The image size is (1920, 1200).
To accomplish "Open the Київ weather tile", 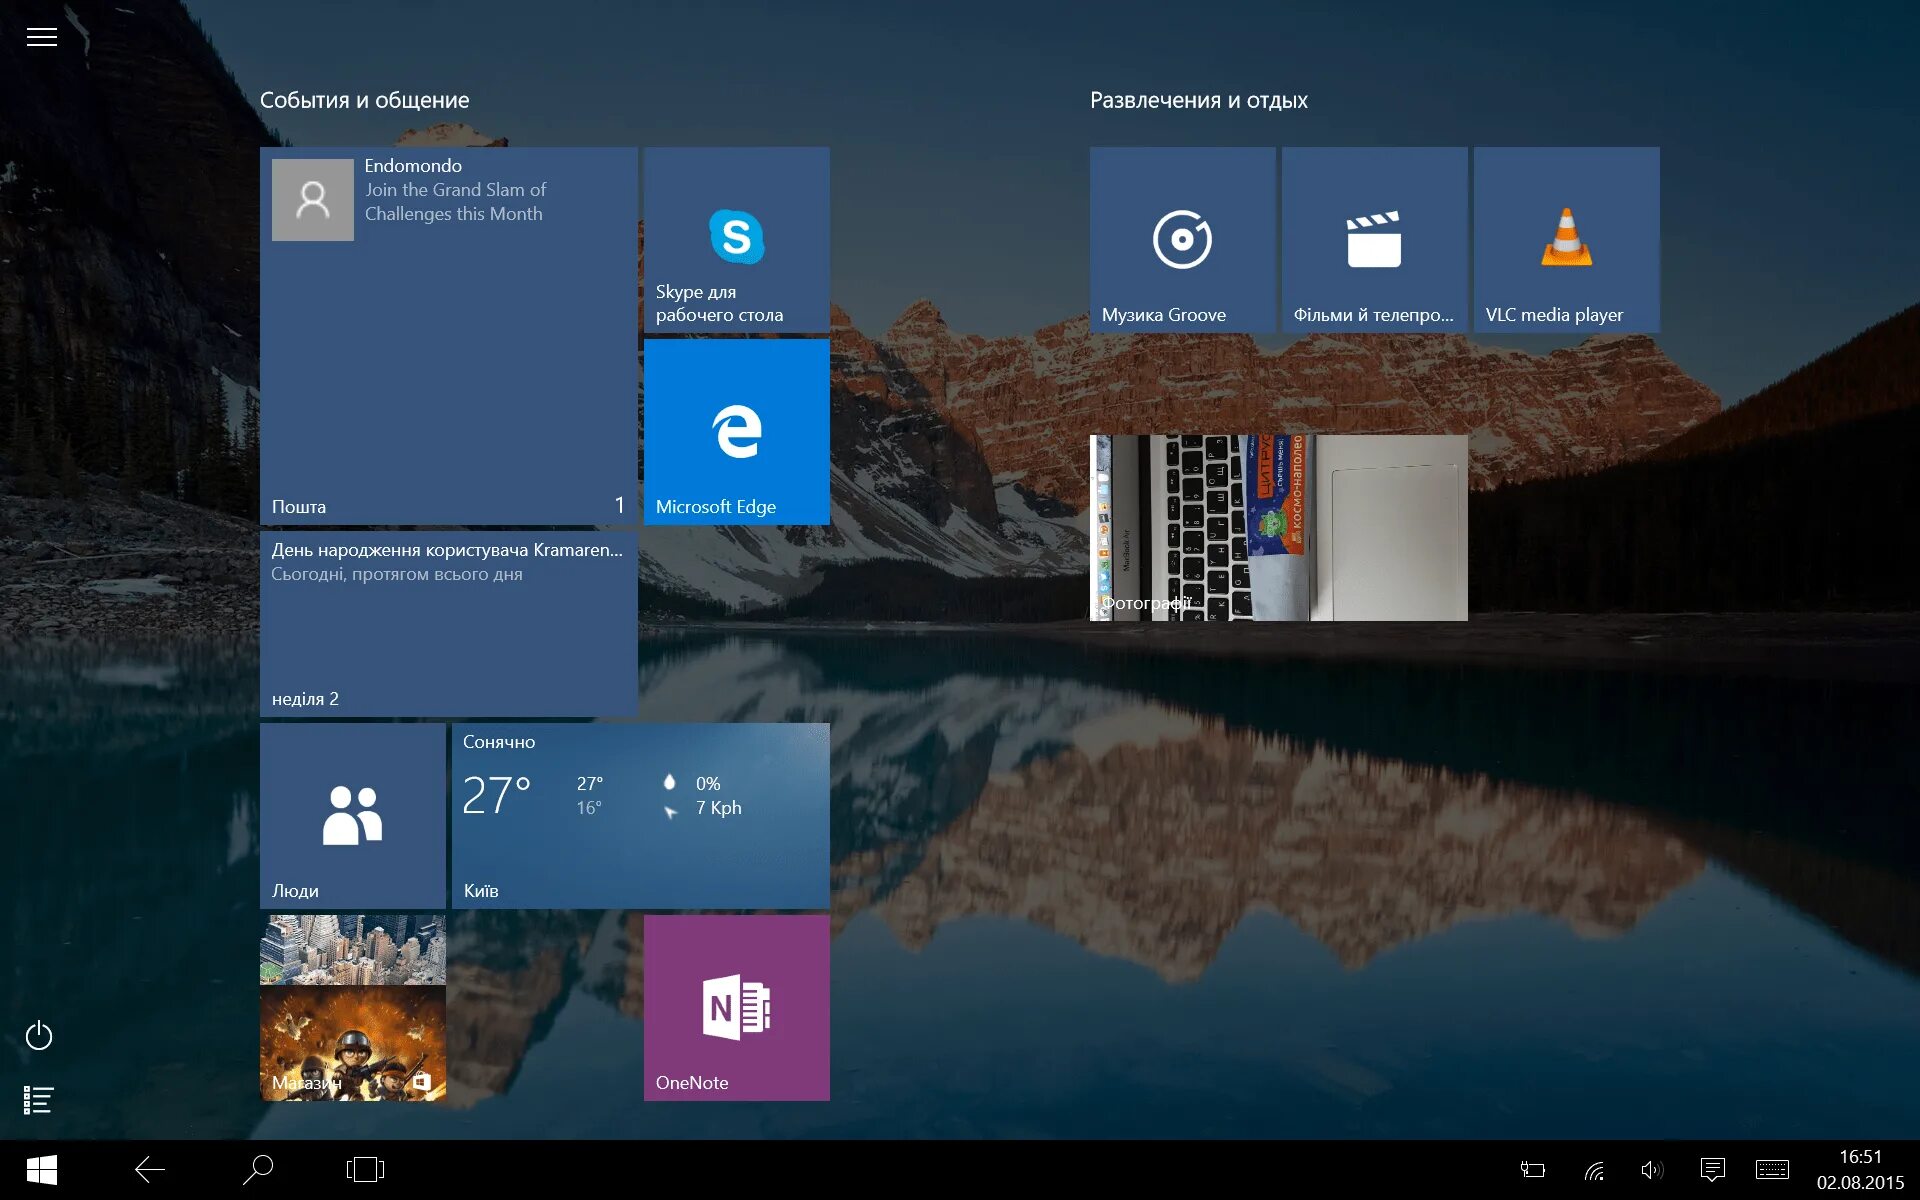I will pos(640,816).
